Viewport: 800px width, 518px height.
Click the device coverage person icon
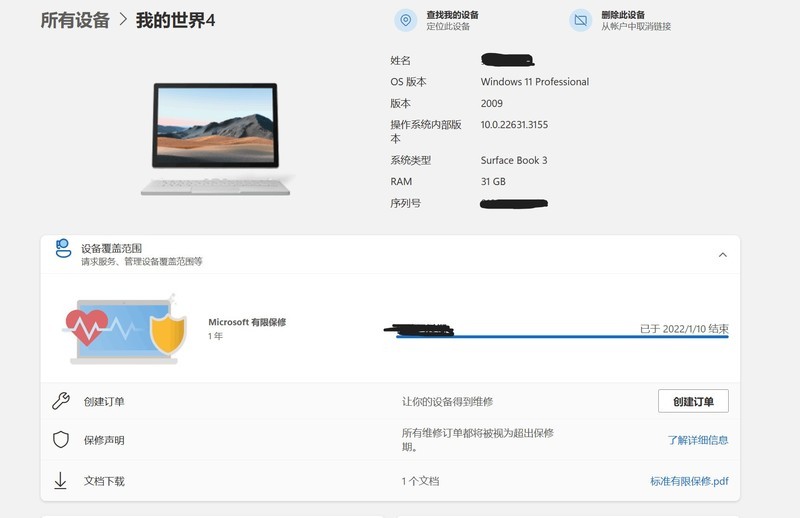click(63, 249)
